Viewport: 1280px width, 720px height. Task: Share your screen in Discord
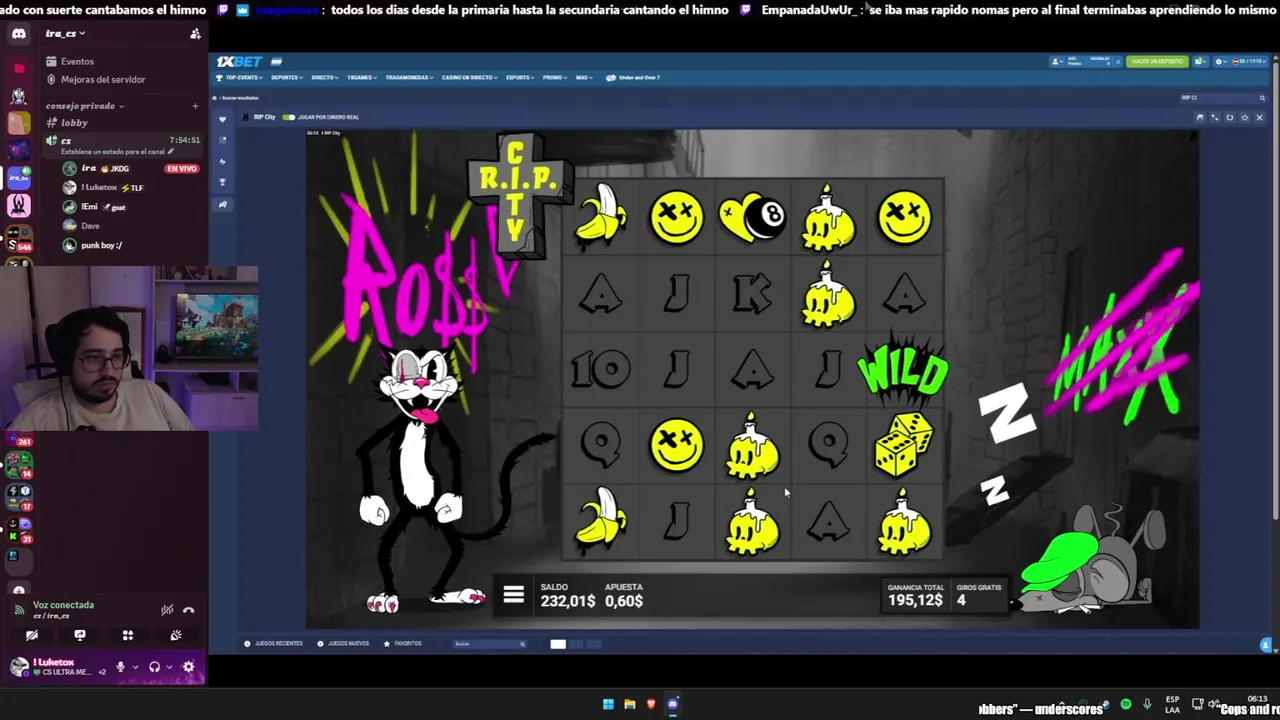tap(80, 635)
